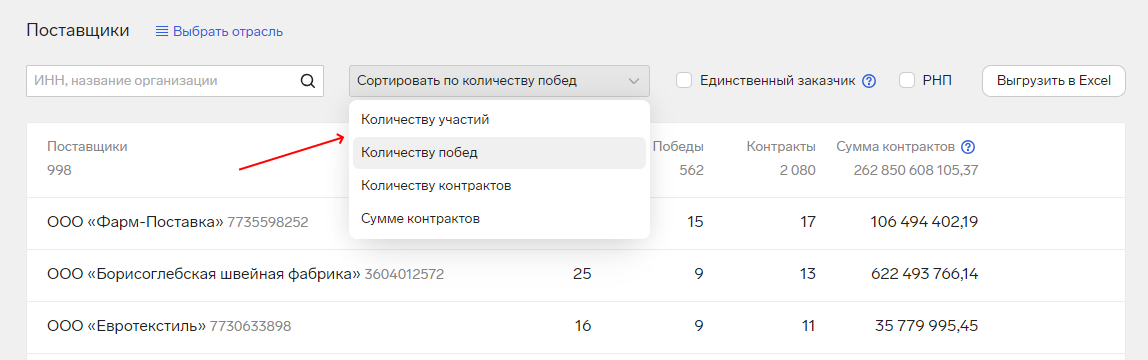This screenshot has width=1148, height=360.
Task: Click the Победы column header
Action: tap(678, 146)
